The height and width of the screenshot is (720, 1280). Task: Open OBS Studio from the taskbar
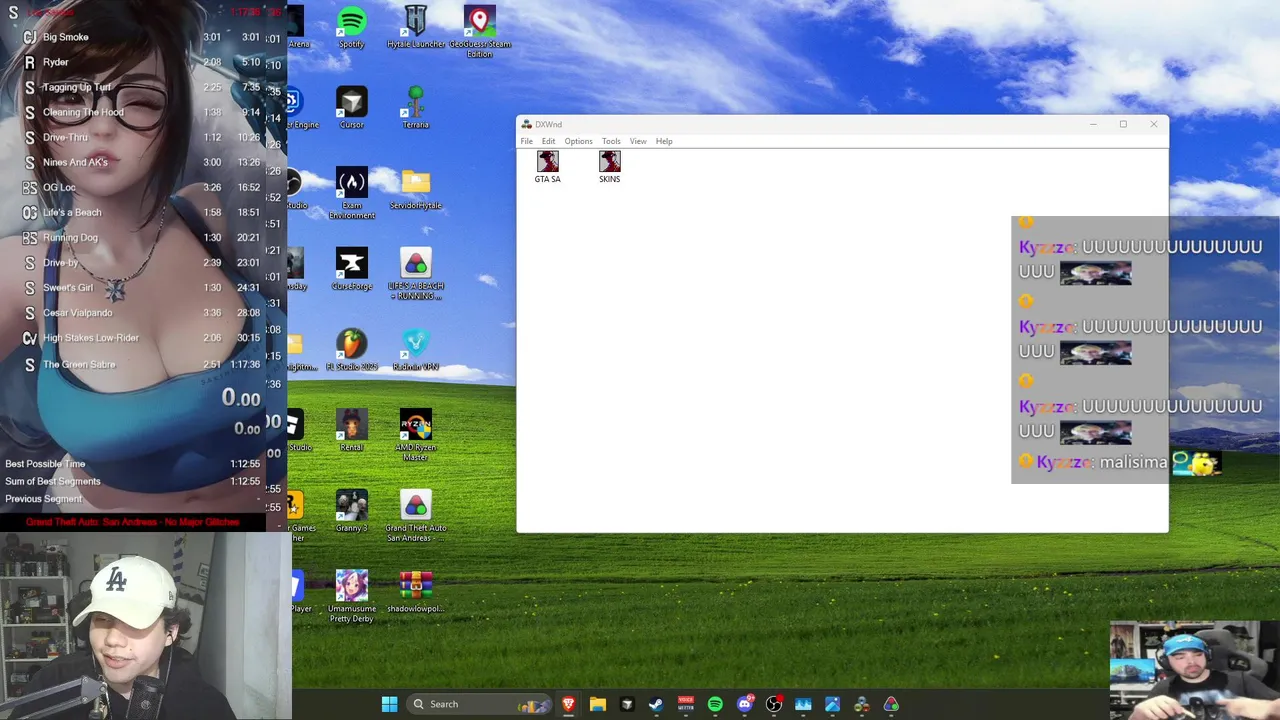pos(774,704)
